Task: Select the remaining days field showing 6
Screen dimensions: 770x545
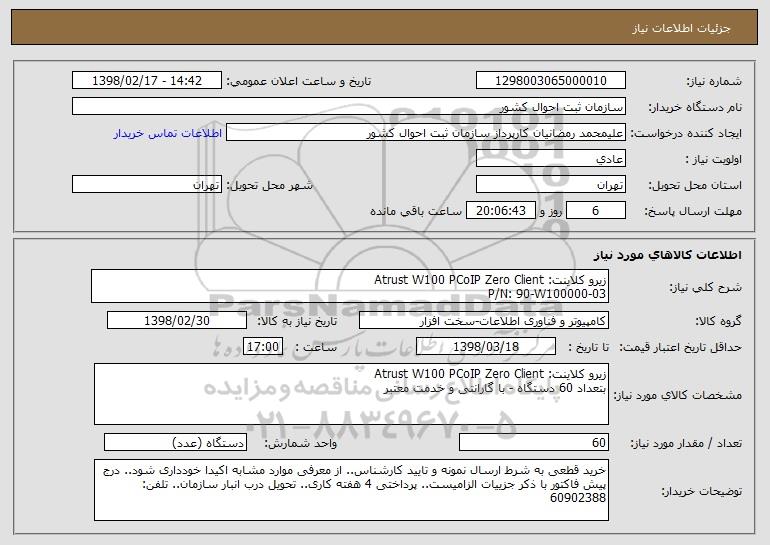Action: pos(596,211)
